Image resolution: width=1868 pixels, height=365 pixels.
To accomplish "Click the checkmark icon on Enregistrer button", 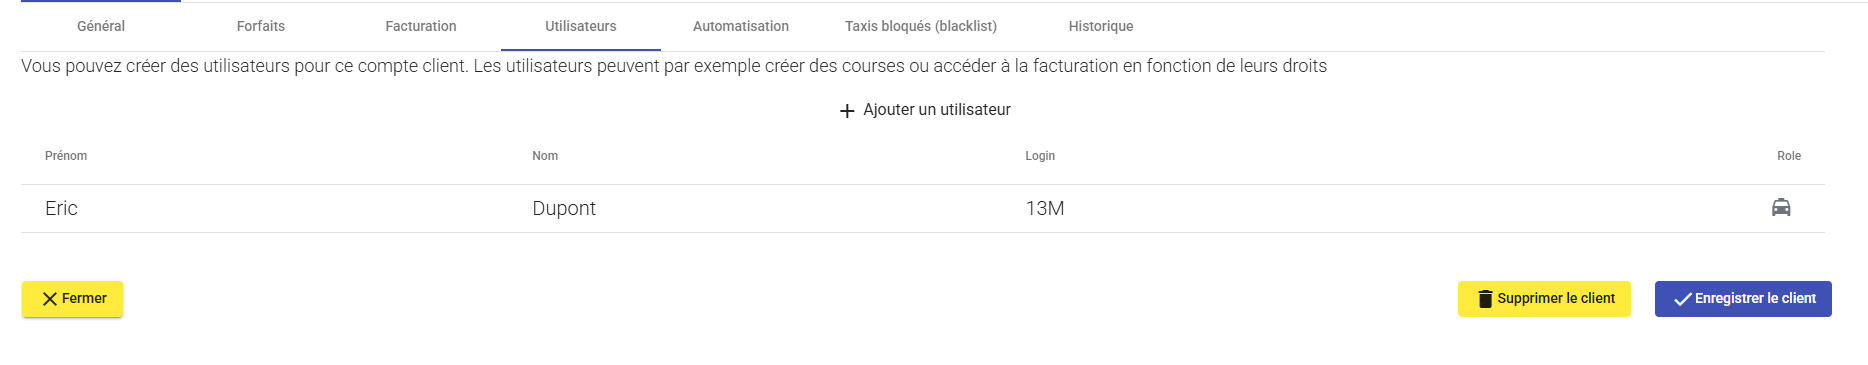I will [x=1683, y=299].
